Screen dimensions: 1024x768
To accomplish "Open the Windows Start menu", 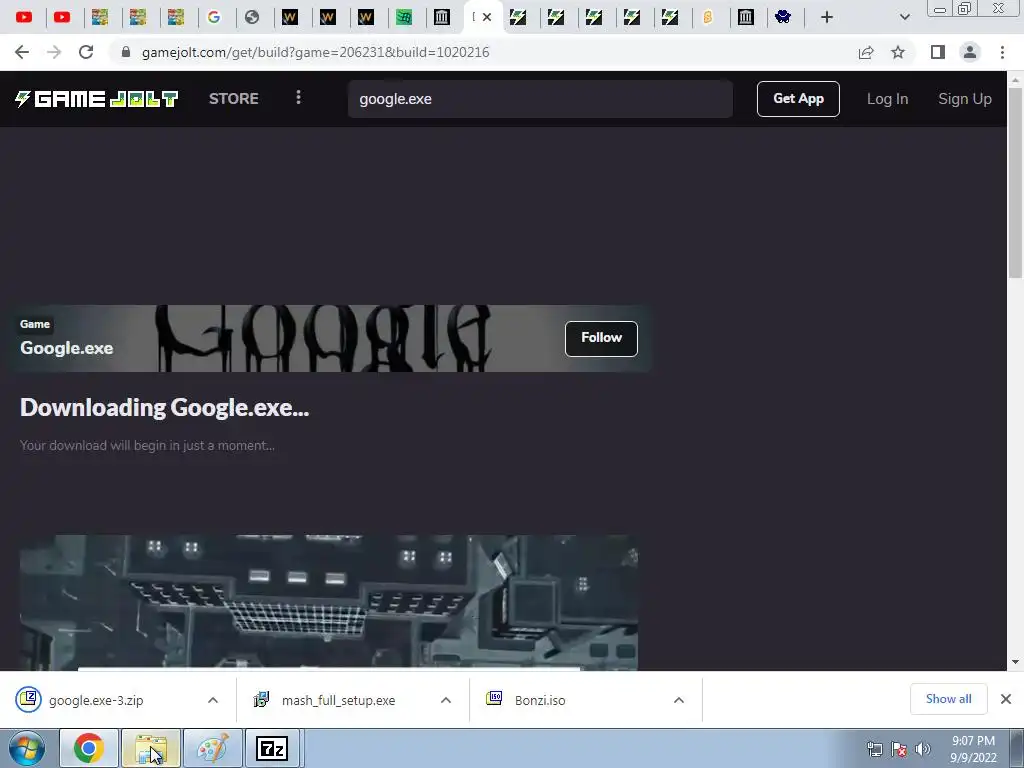I will point(26,748).
